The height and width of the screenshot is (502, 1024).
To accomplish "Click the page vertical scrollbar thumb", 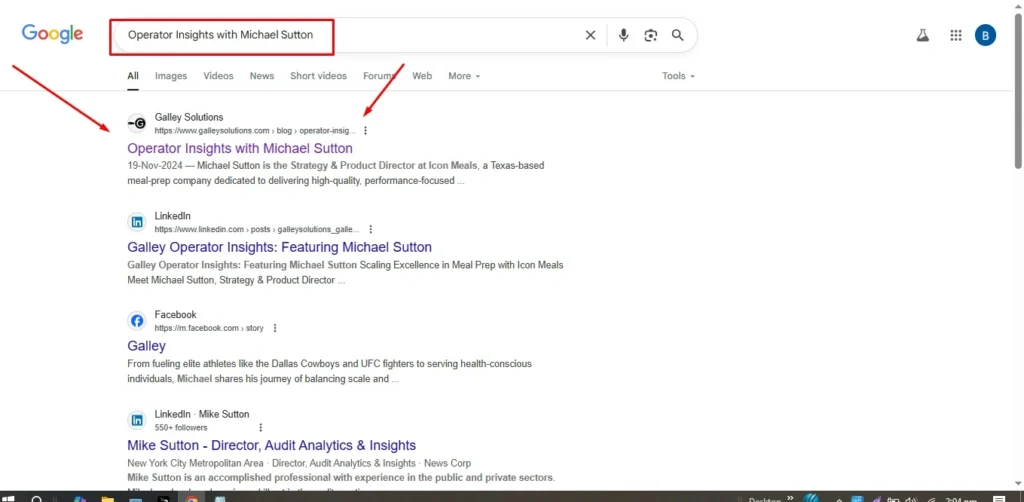I will pos(1018,91).
